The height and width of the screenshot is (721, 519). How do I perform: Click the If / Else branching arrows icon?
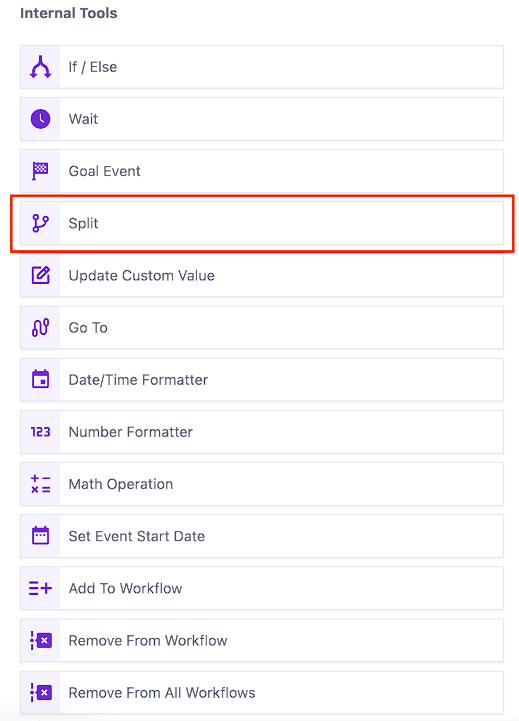tap(40, 67)
